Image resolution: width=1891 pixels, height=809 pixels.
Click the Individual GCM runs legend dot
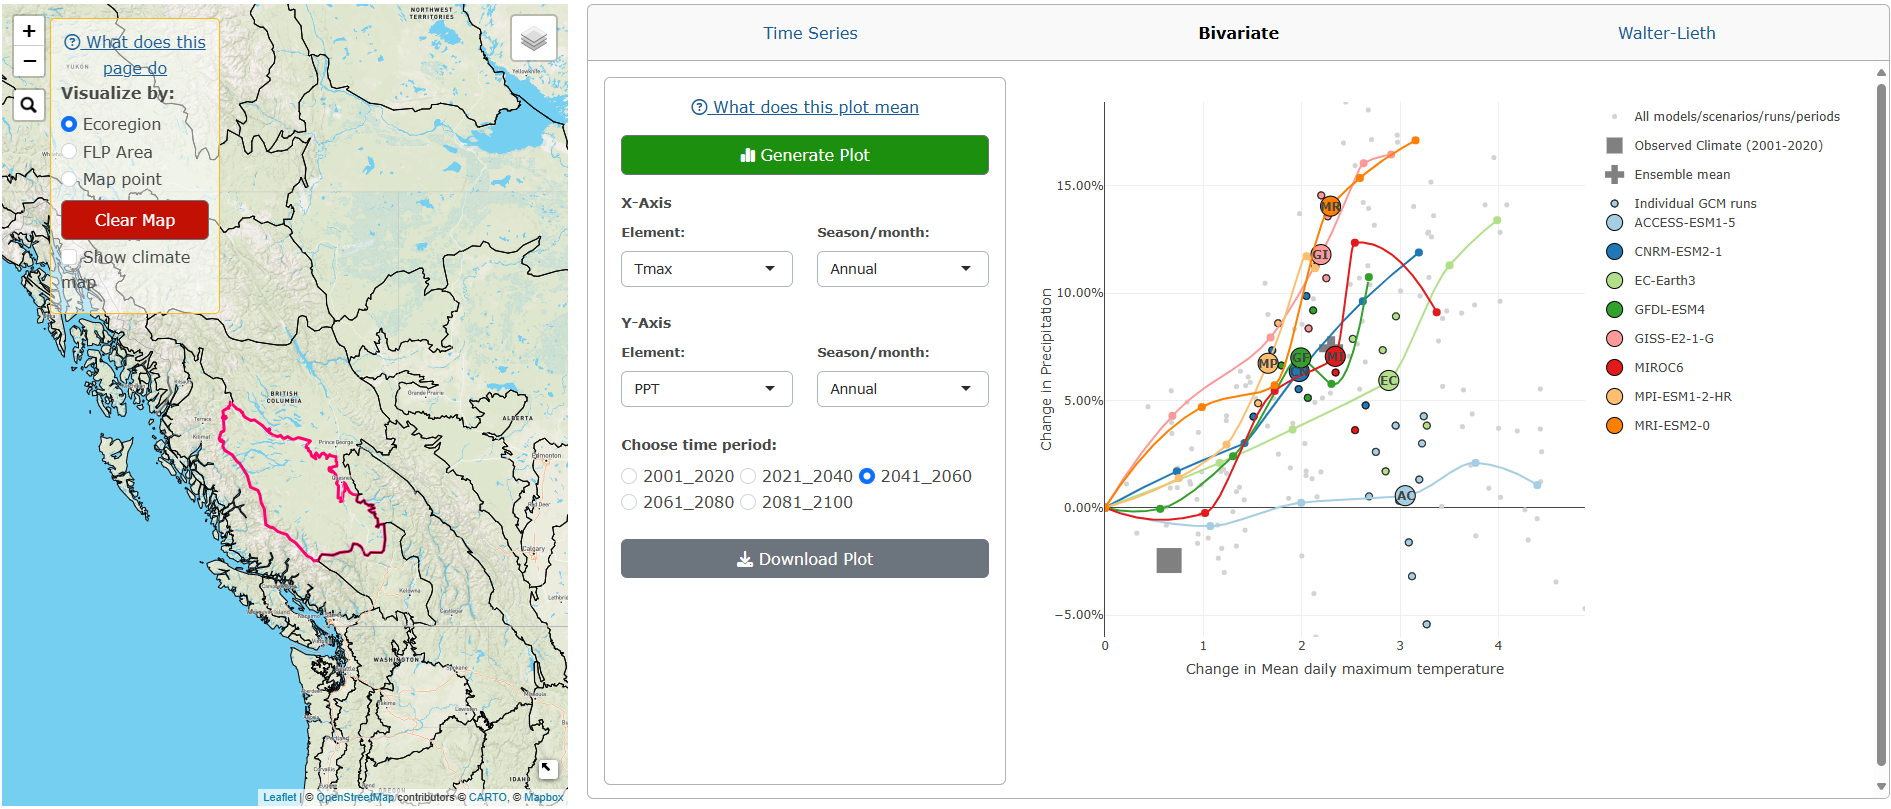[x=1614, y=204]
